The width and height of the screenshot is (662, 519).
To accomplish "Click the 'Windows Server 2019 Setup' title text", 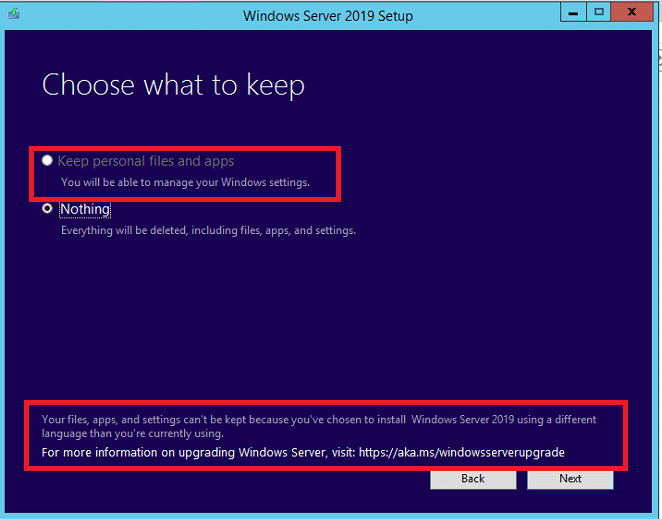I will pos(327,16).
